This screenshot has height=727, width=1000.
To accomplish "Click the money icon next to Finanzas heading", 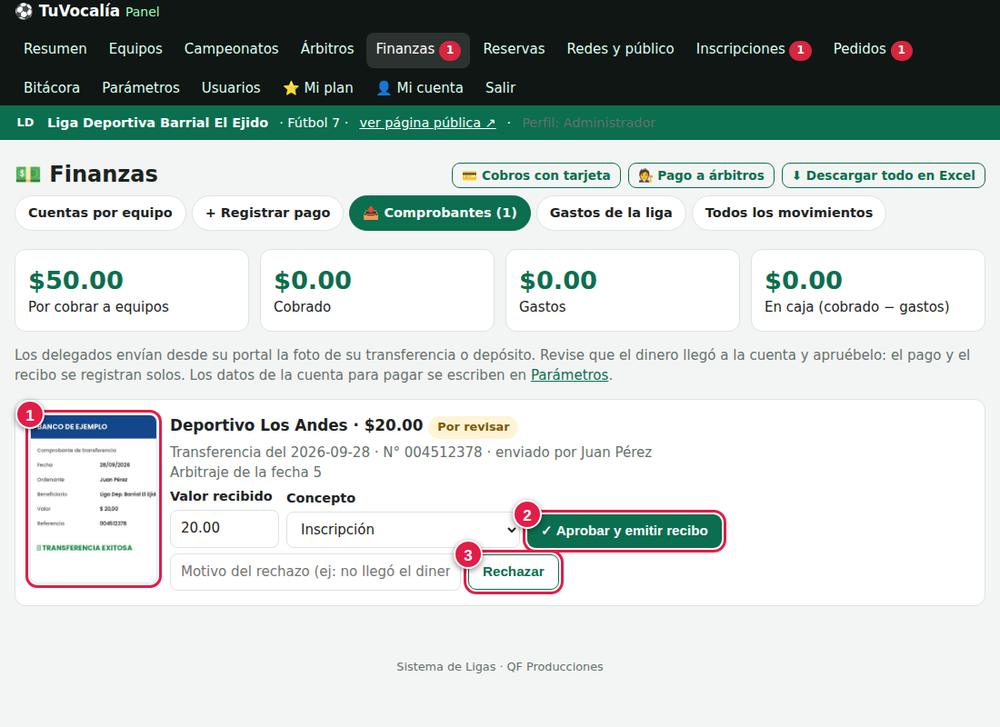I will pos(28,174).
